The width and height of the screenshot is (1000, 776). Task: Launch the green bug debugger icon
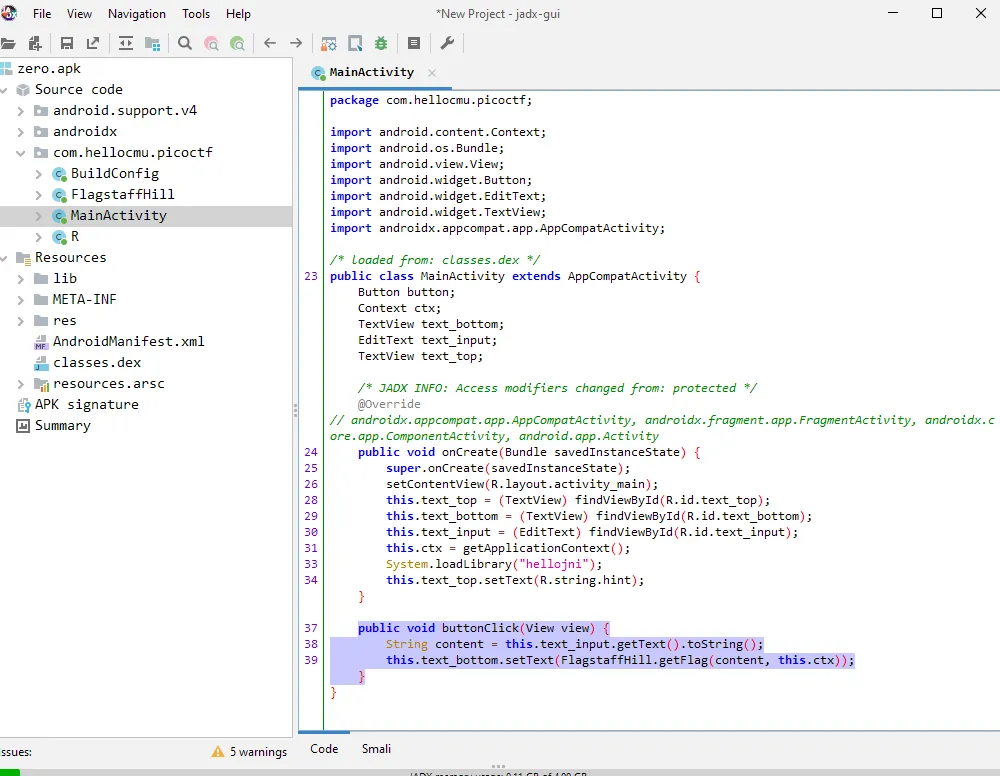pyautogui.click(x=381, y=43)
